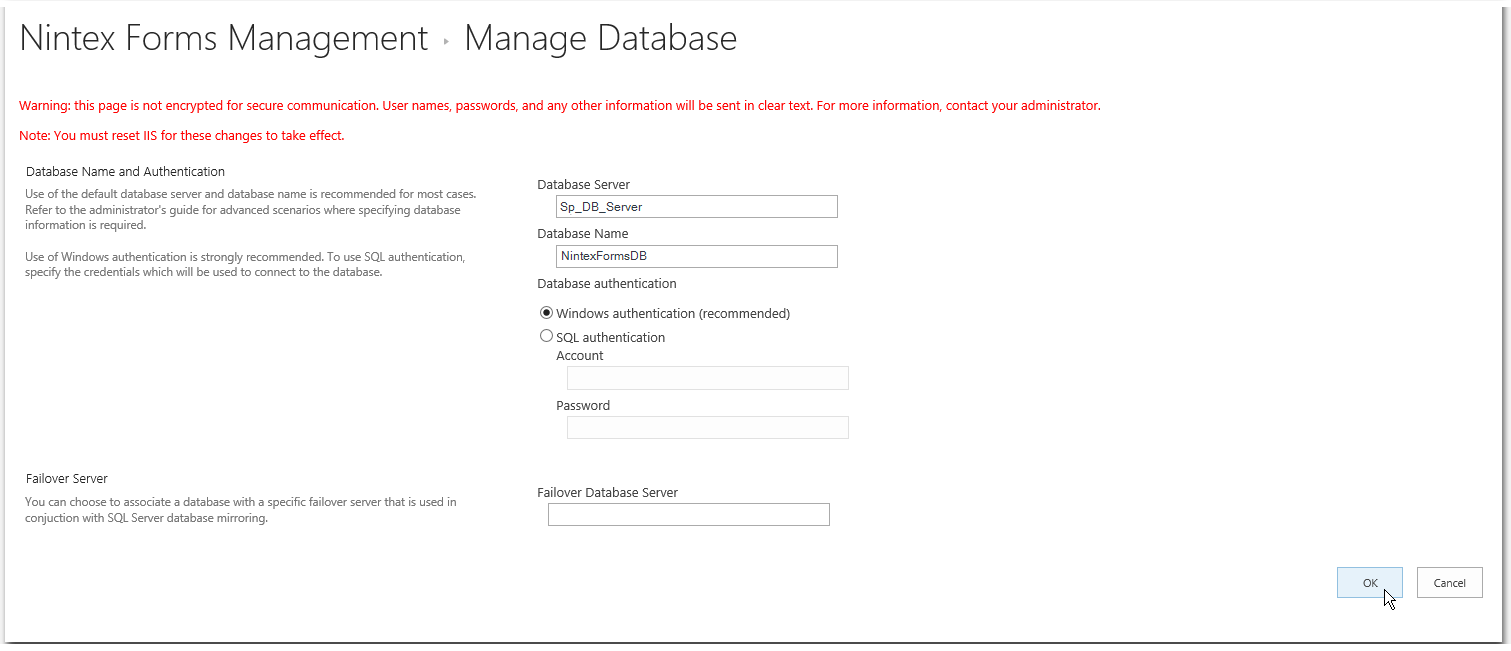This screenshot has width=1511, height=651.
Task: Click the Password label under SQL authentication
Action: [x=583, y=405]
